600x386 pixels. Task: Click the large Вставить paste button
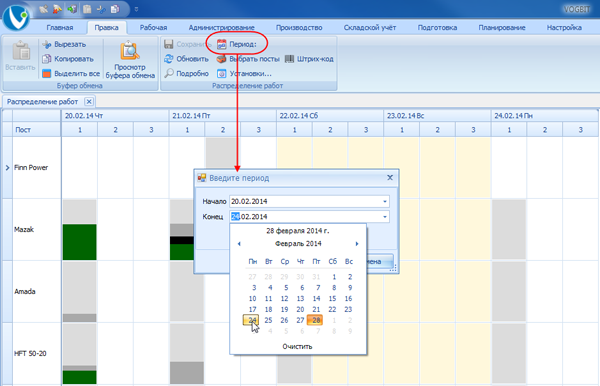pos(21,57)
